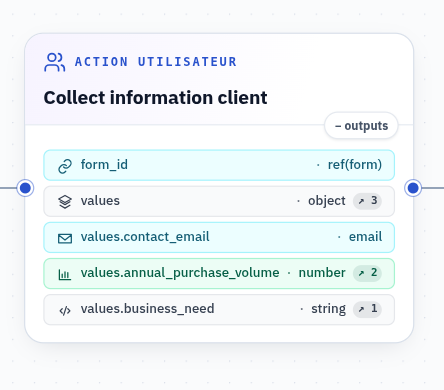Click the link icon on form_id row
444x390 pixels.
pyautogui.click(x=65, y=166)
